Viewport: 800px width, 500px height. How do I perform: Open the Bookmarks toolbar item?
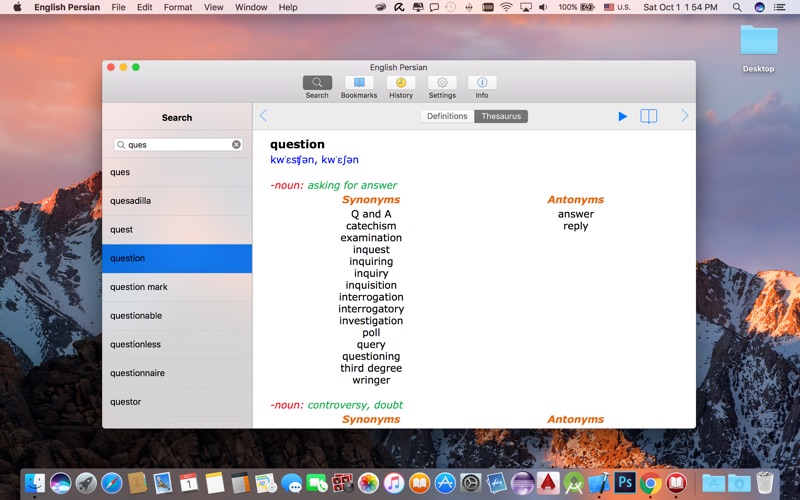pyautogui.click(x=359, y=87)
